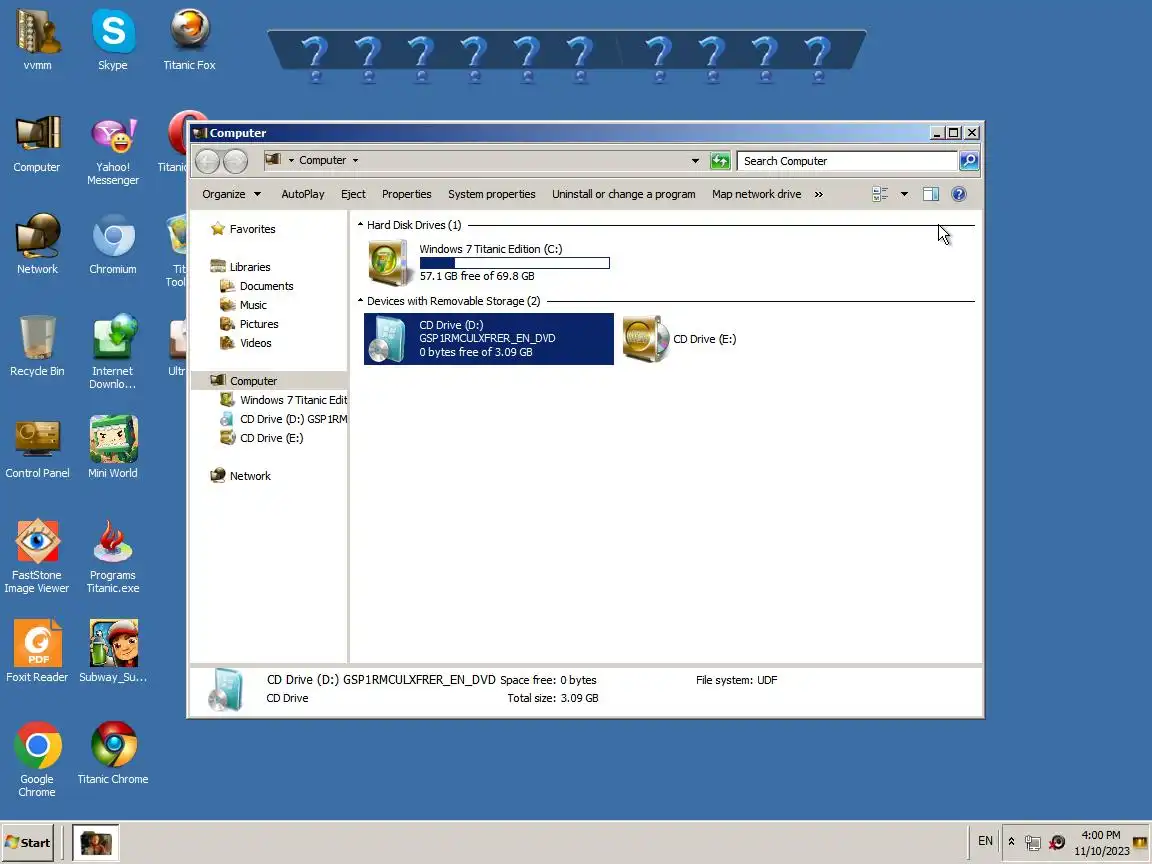Launch Titanic Chrome from the desktop
Viewport: 1152px width, 864px height.
[112, 752]
